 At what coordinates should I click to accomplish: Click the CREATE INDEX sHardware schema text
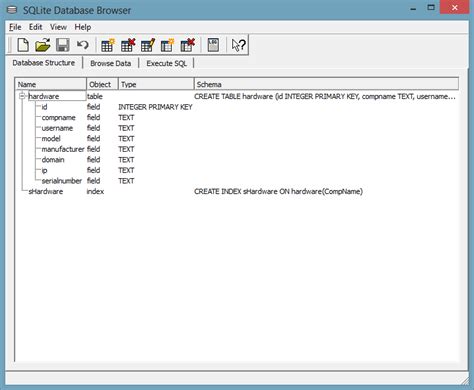(278, 191)
